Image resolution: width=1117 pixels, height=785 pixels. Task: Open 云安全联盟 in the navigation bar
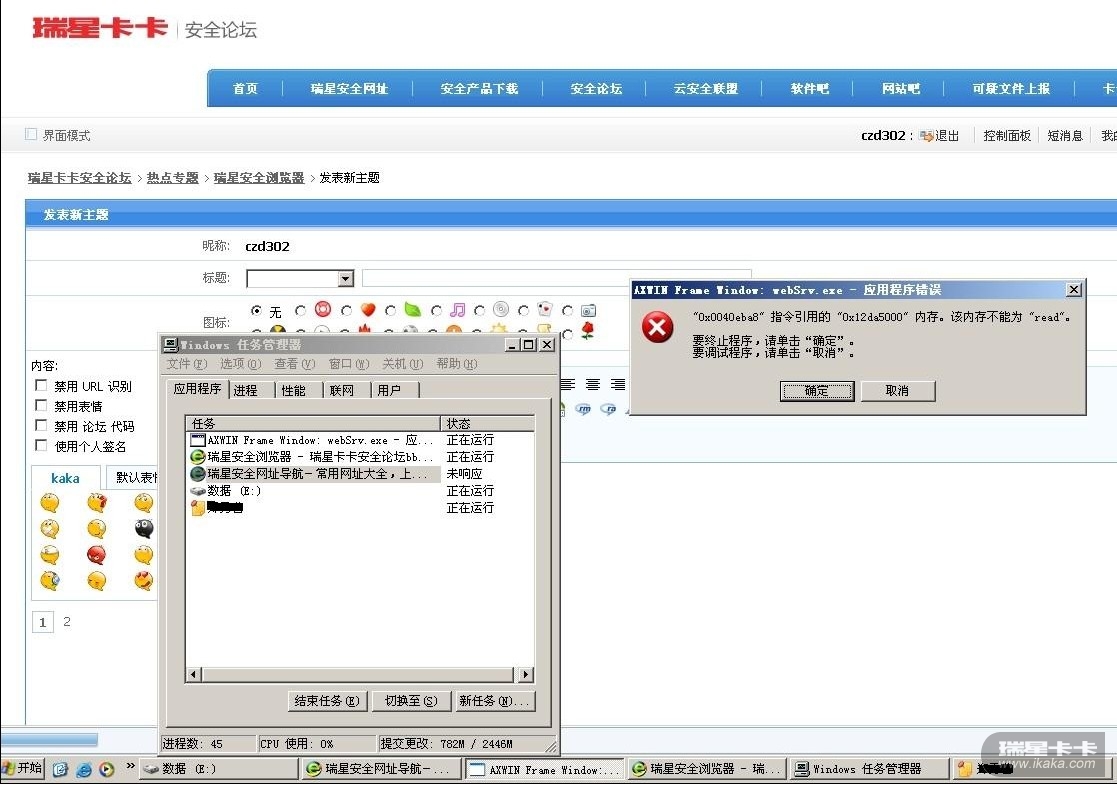click(x=705, y=89)
